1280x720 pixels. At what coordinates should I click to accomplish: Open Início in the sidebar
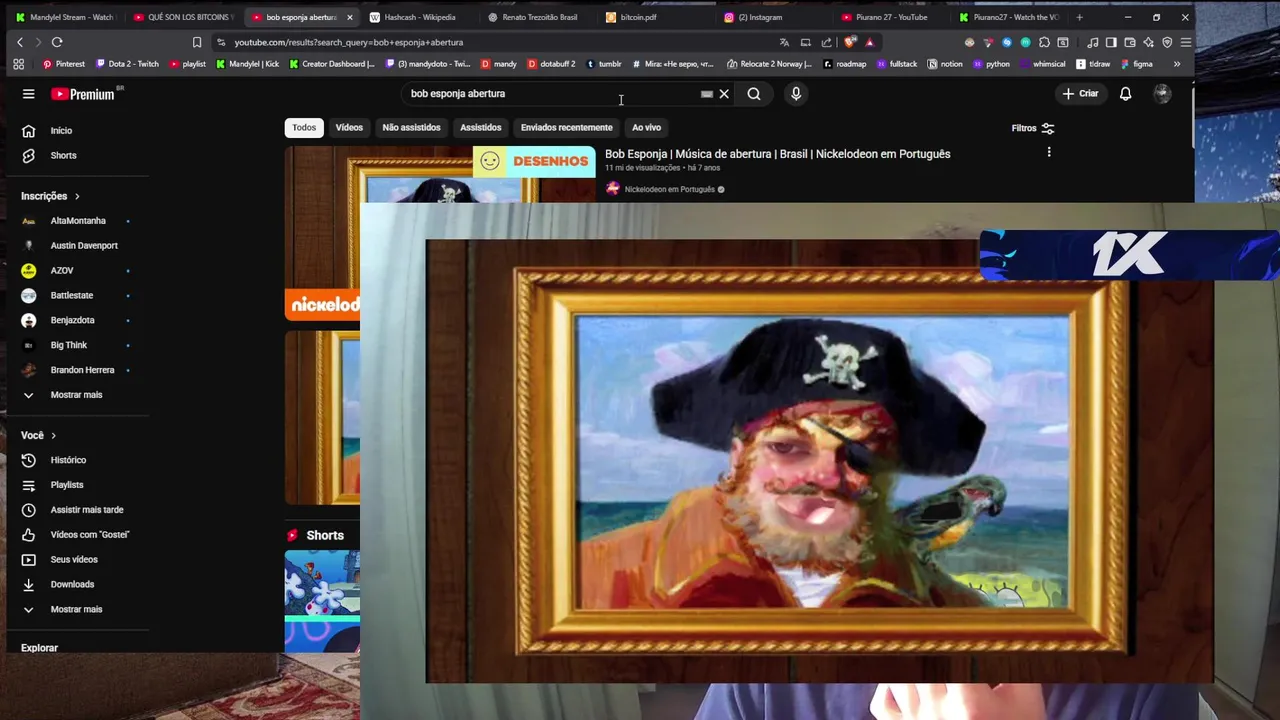(61, 131)
